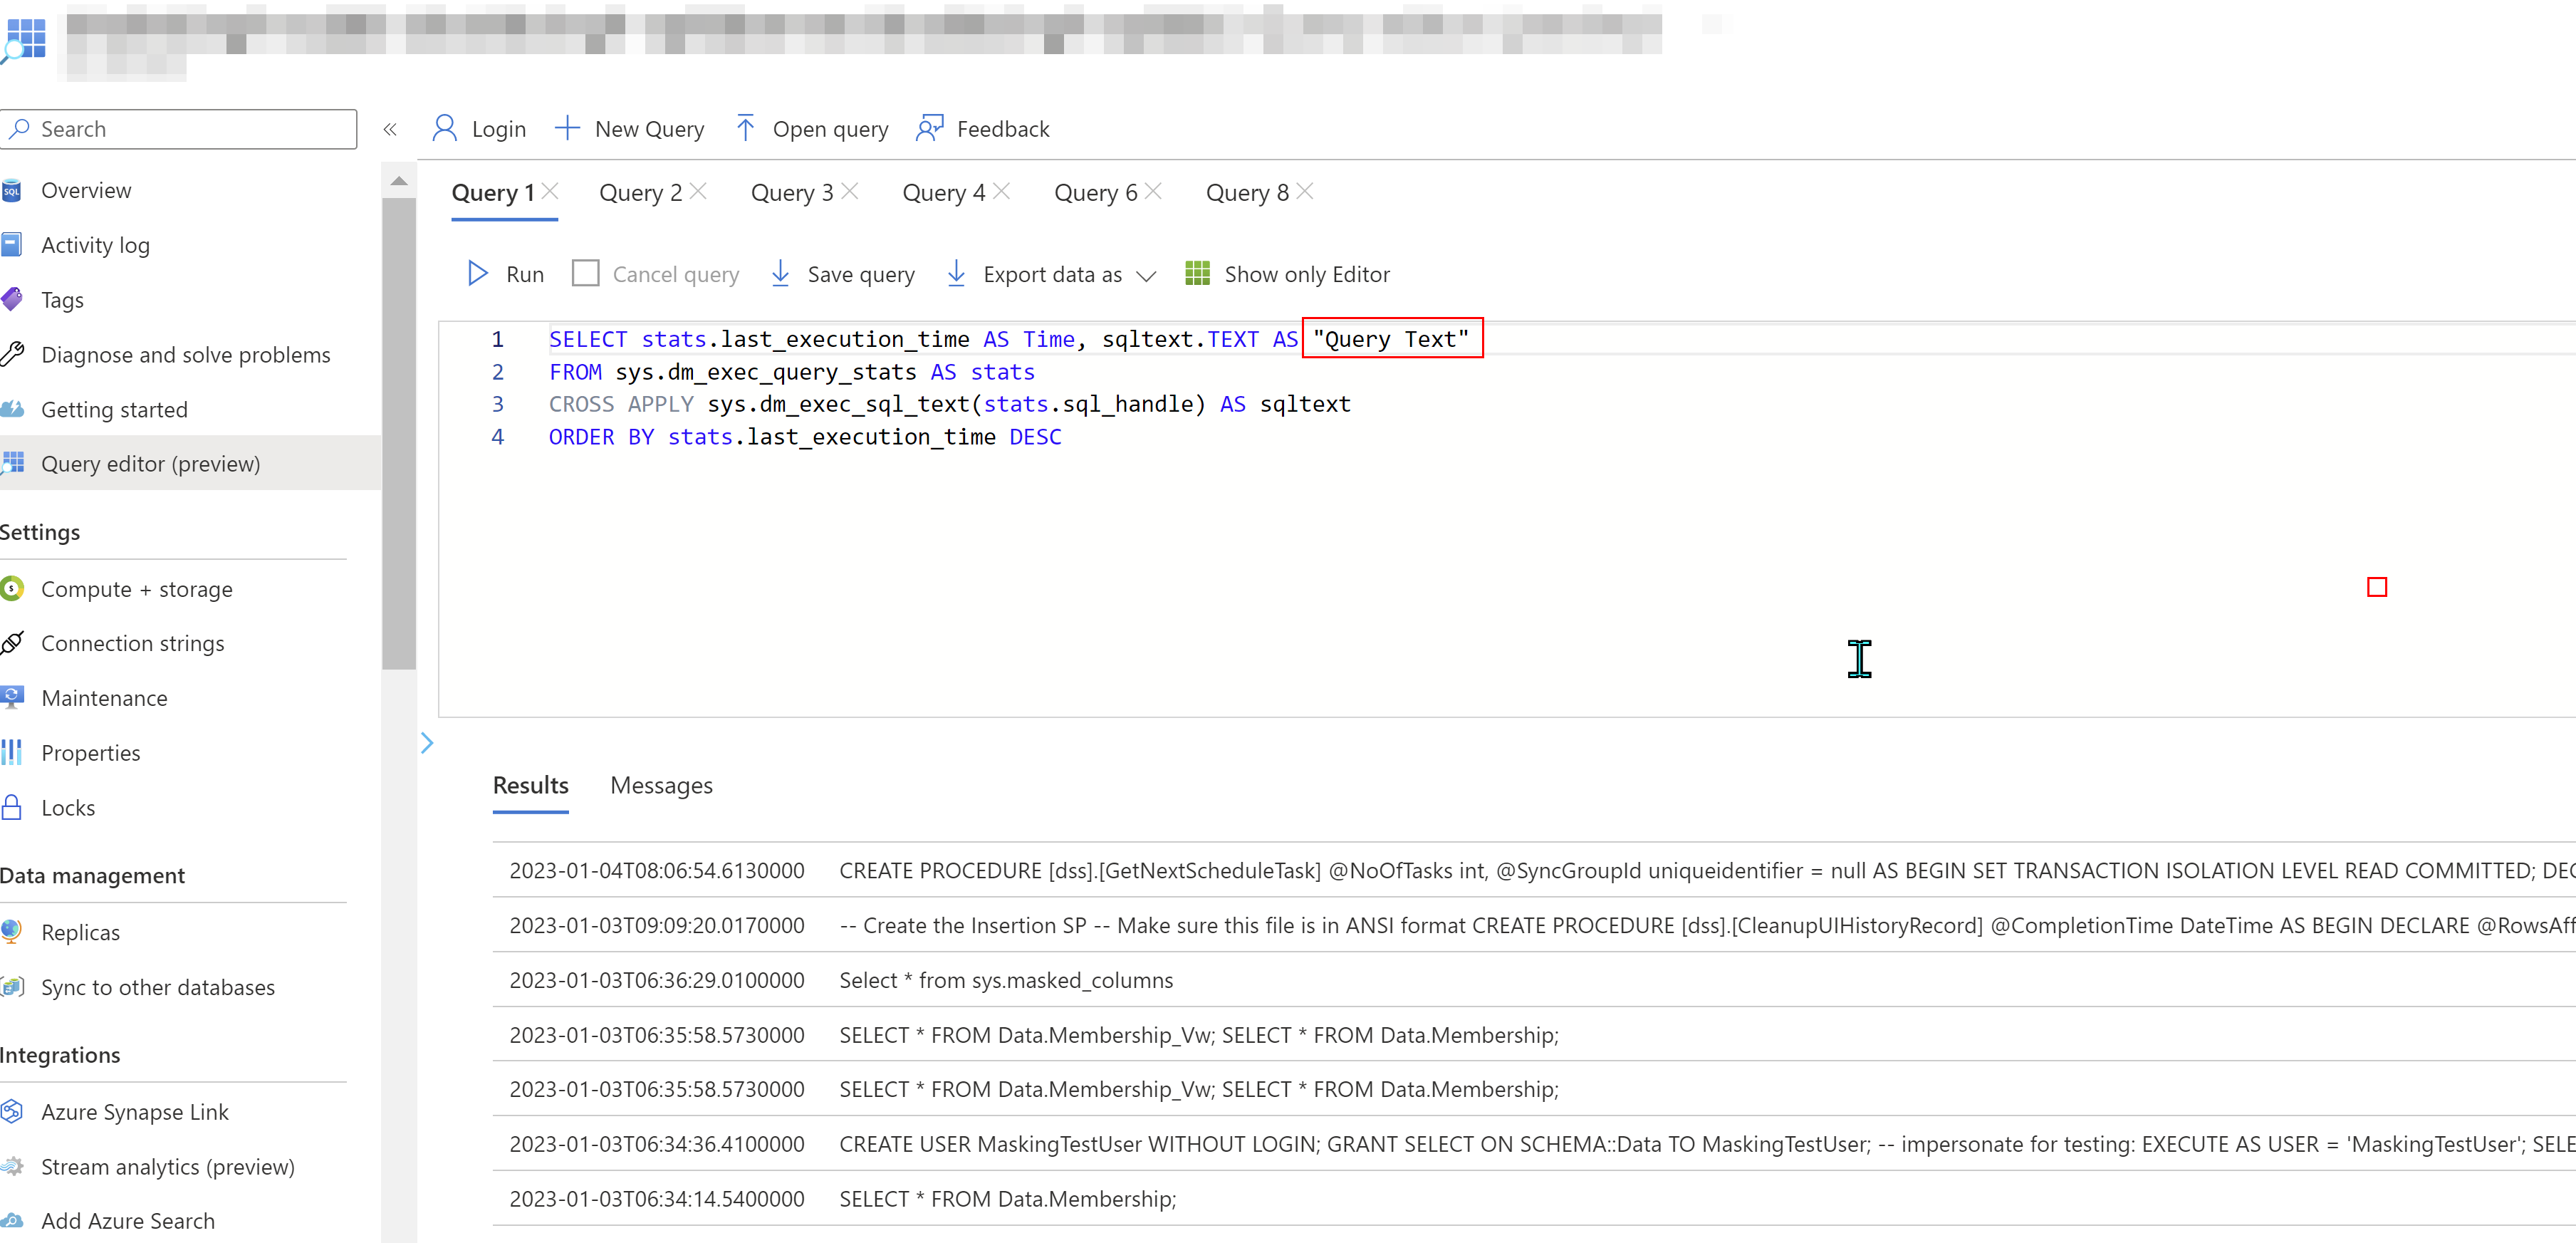
Task: Click the Overview SQL database icon
Action: click(x=11, y=190)
